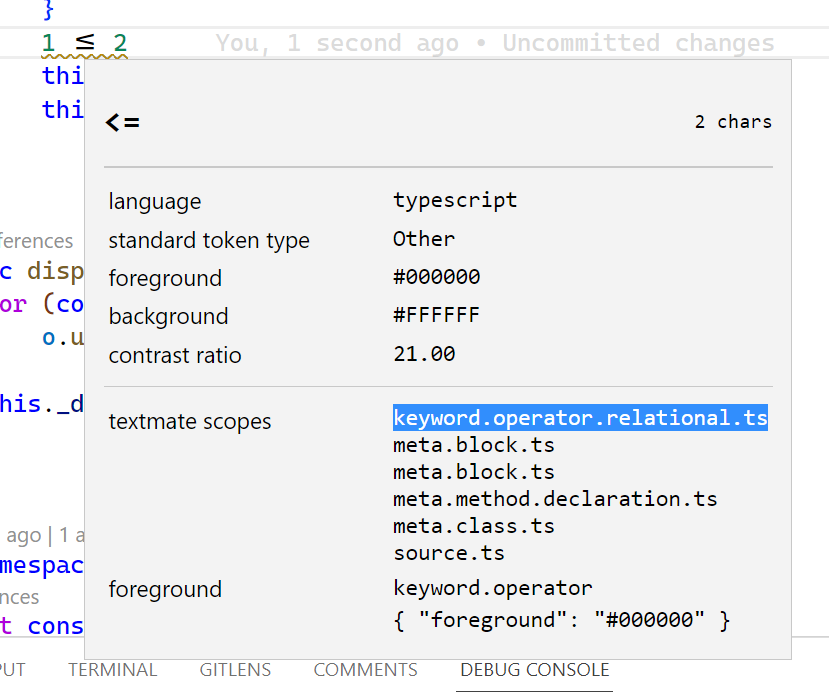Image resolution: width=829 pixels, height=692 pixels.
Task: Click the number 2 in the editor line
Action: pyautogui.click(x=121, y=43)
